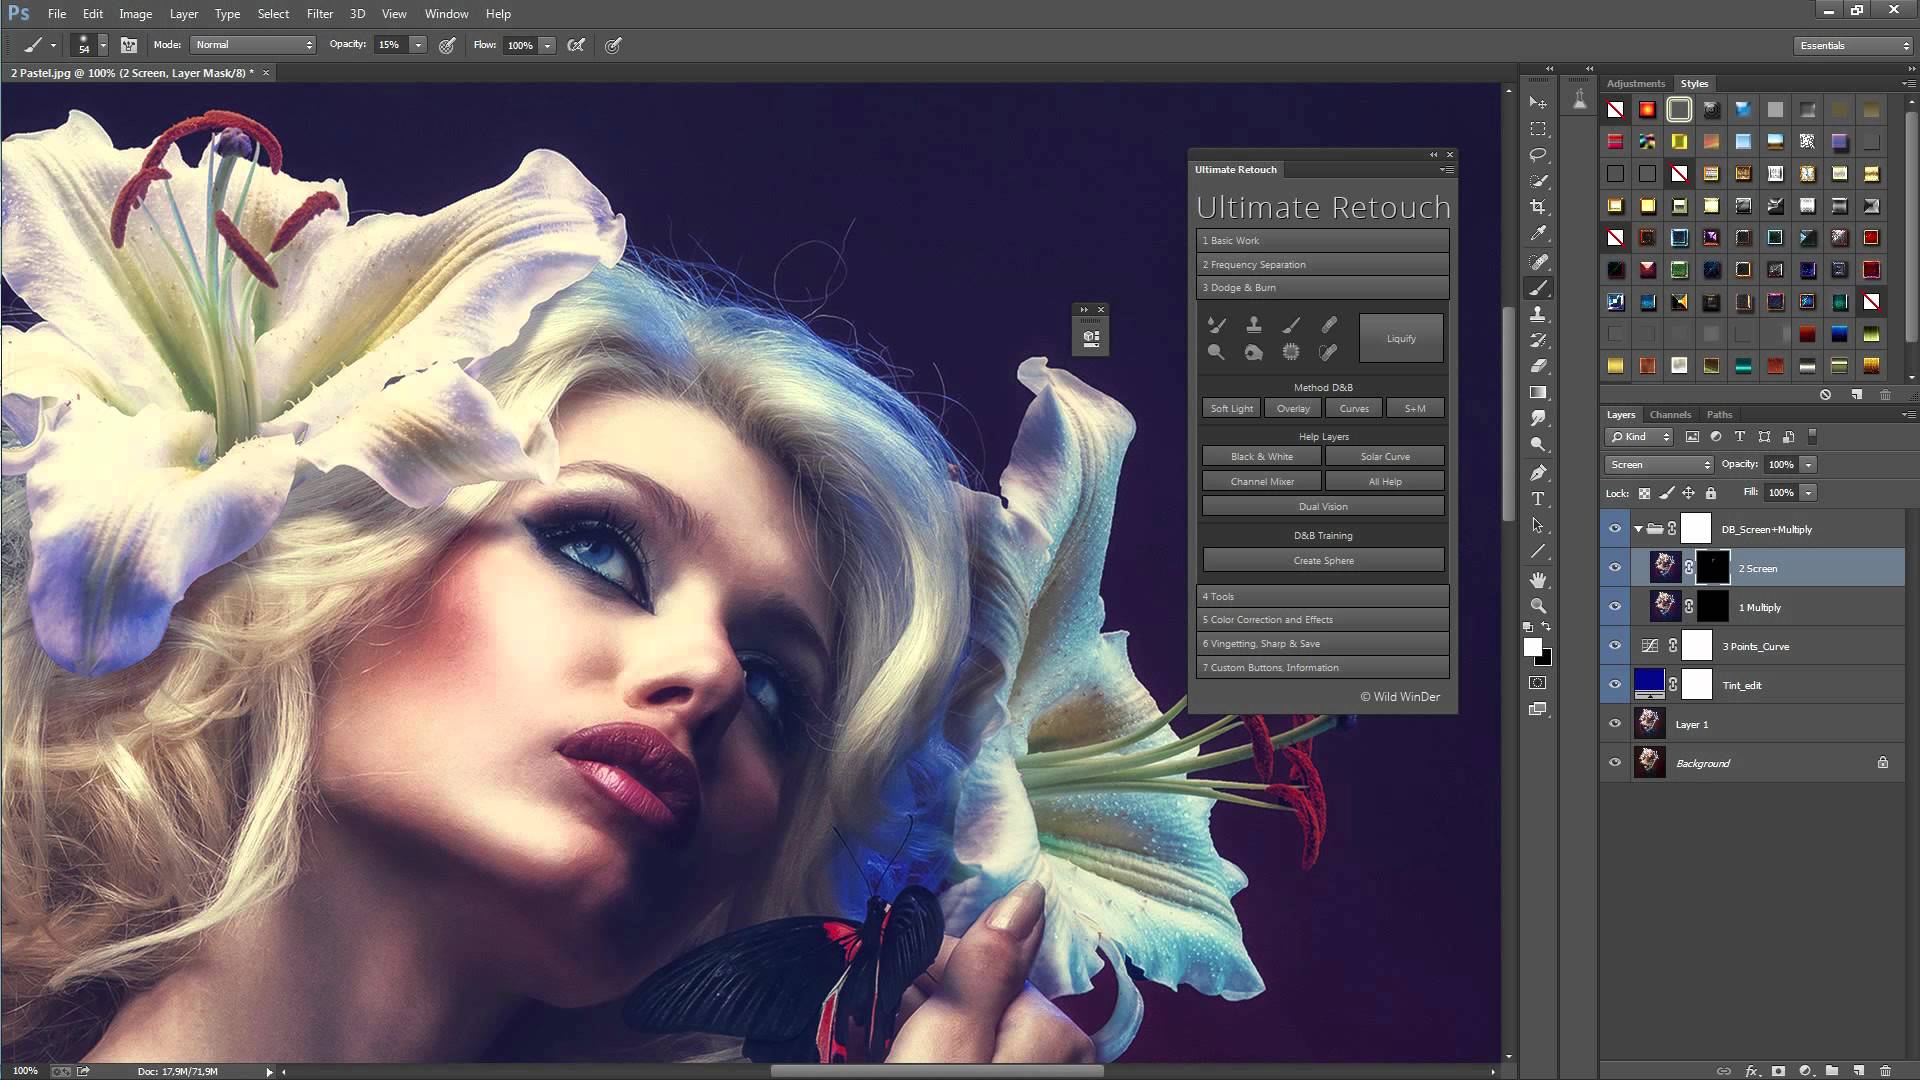Click the Create Sphere button
The width and height of the screenshot is (1920, 1080).
[1323, 561]
